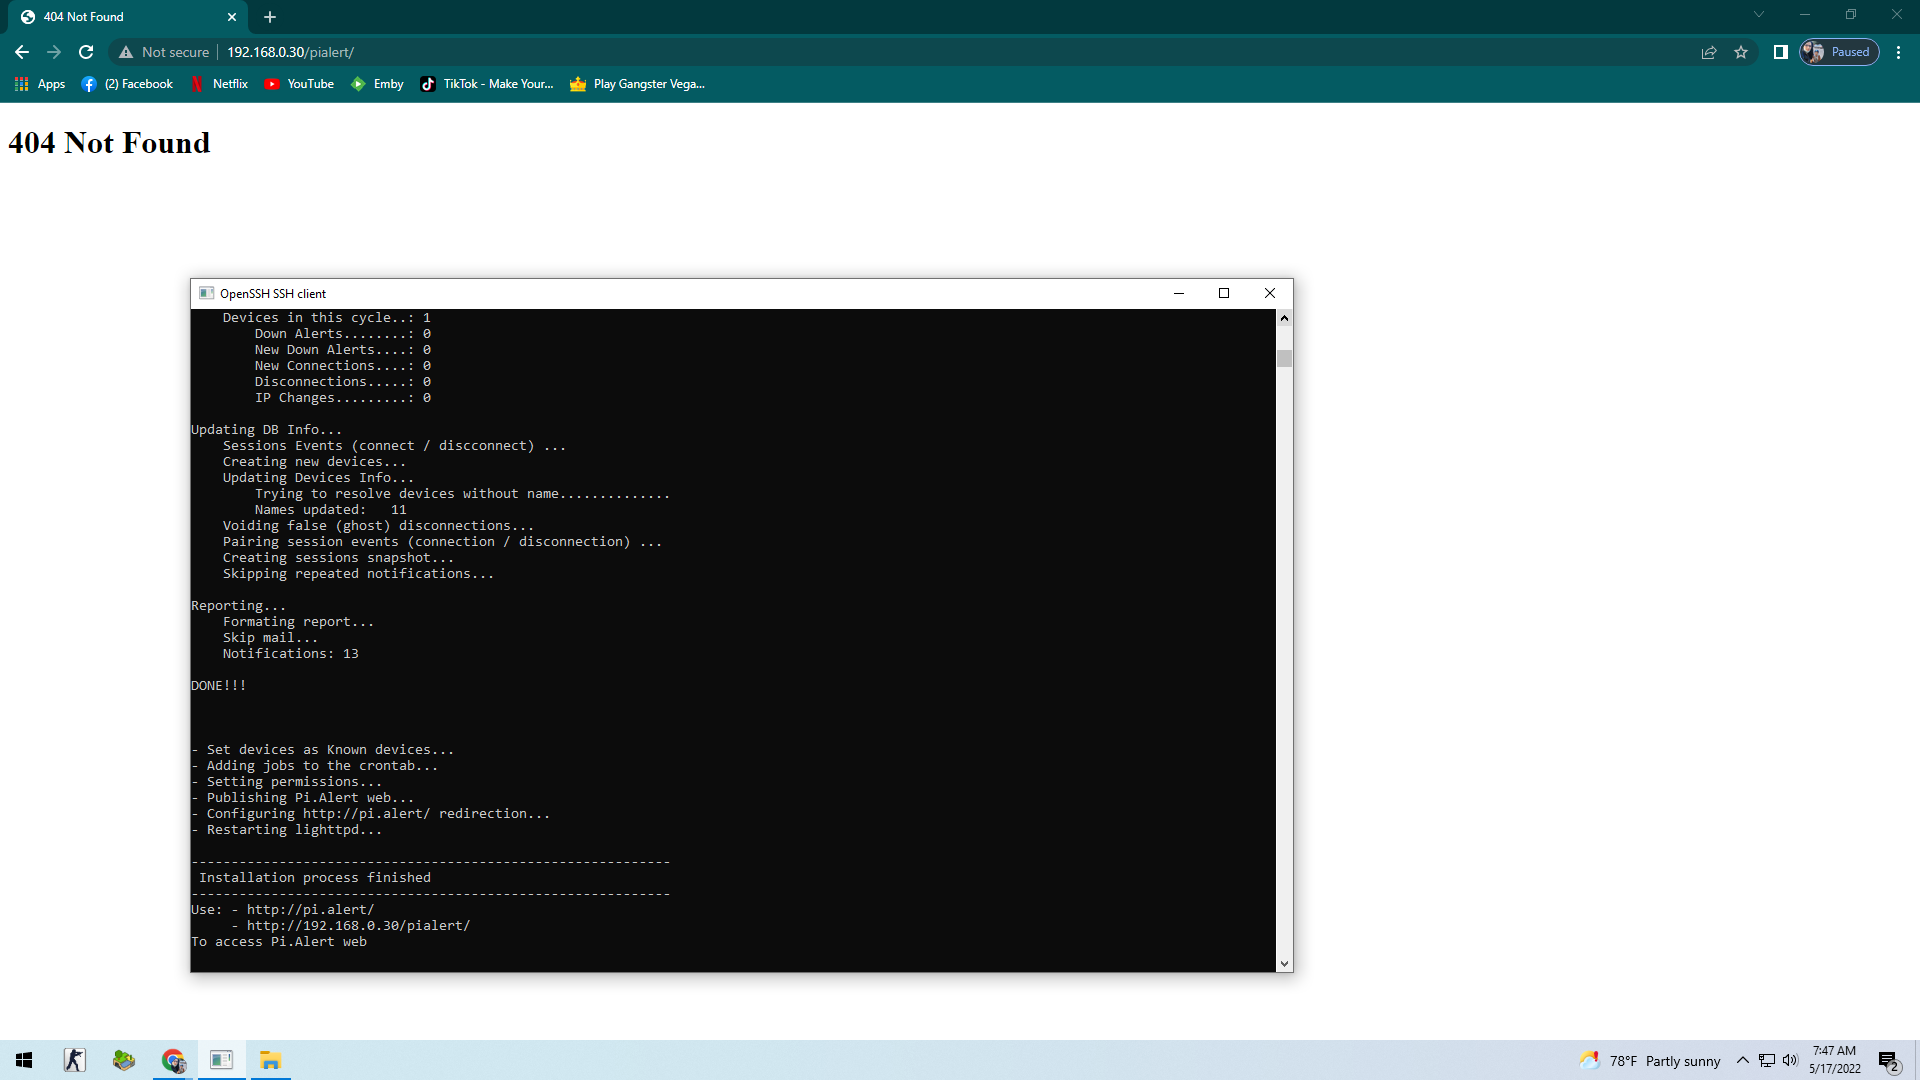This screenshot has width=1920, height=1080.
Task: Open the Emby bookmark
Action: pos(377,84)
